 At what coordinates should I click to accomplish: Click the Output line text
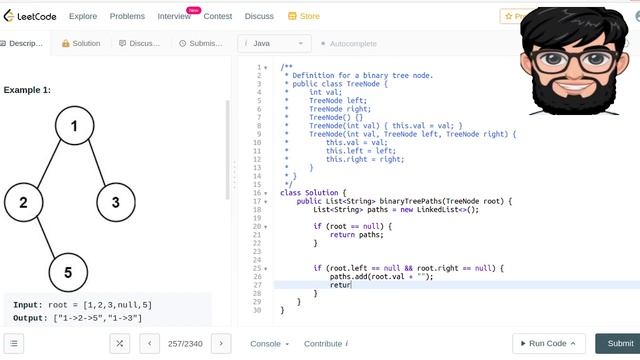(x=78, y=318)
